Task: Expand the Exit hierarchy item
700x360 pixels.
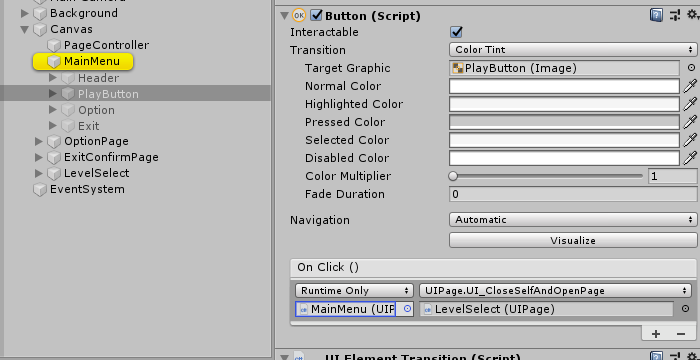Action: coord(53,126)
